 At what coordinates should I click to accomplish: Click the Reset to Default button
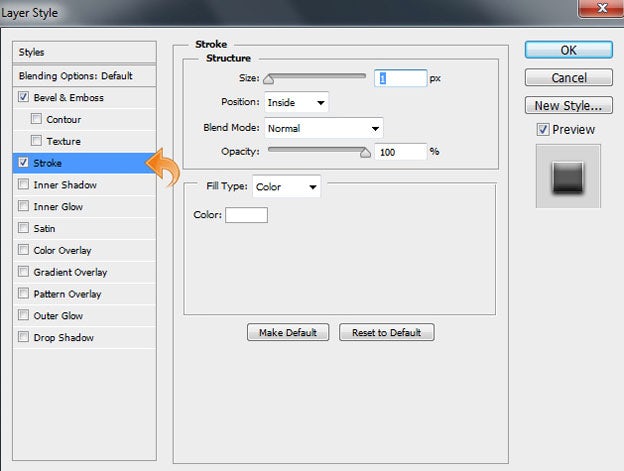[x=386, y=332]
